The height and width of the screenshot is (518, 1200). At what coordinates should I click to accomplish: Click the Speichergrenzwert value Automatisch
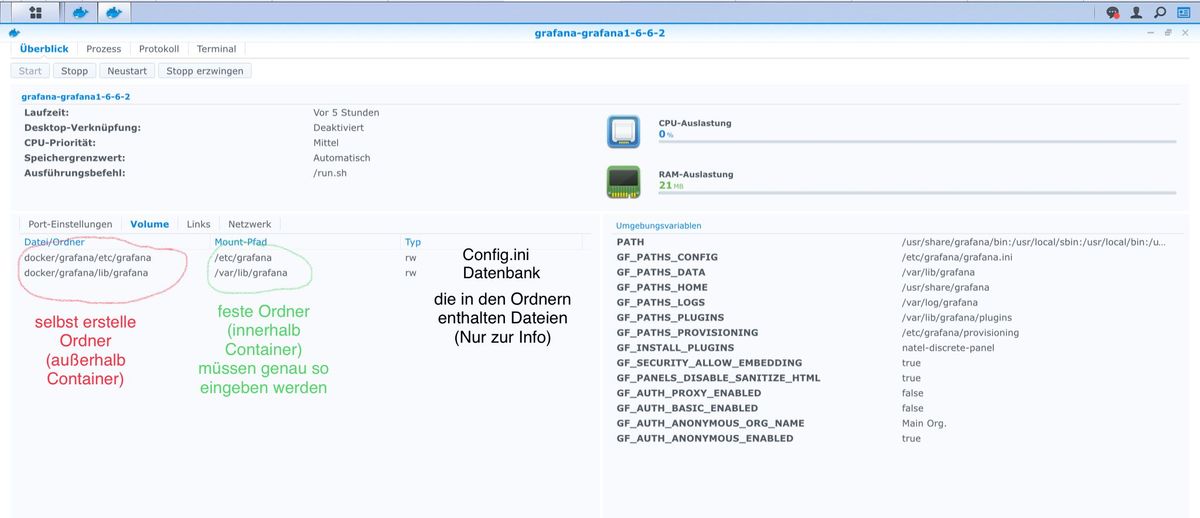tap(342, 157)
